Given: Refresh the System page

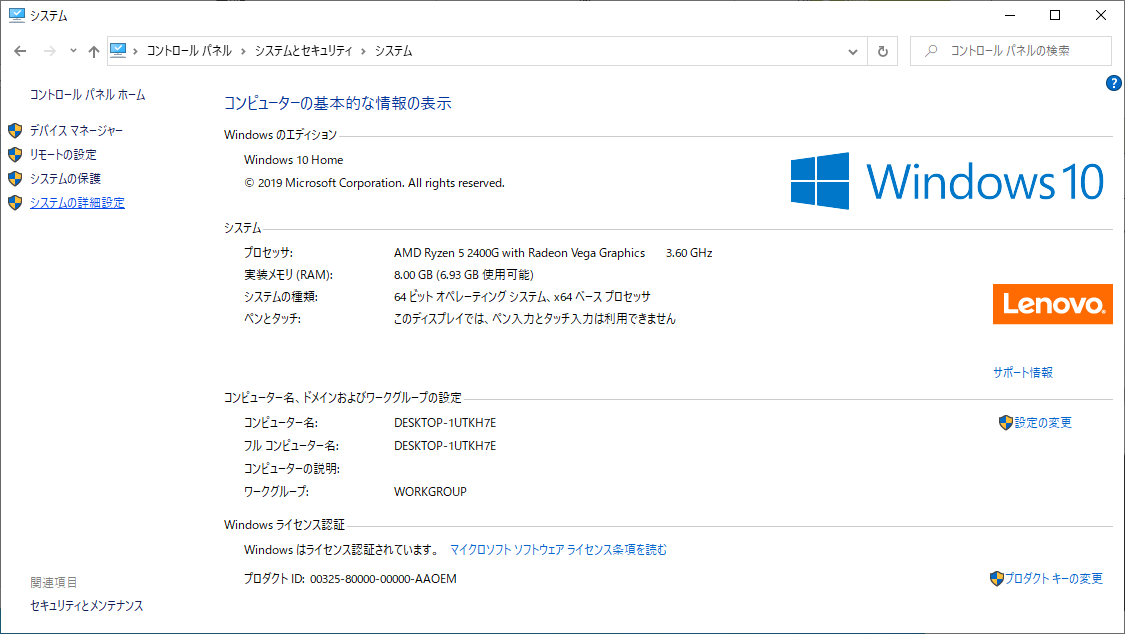Looking at the screenshot, I should coord(882,51).
